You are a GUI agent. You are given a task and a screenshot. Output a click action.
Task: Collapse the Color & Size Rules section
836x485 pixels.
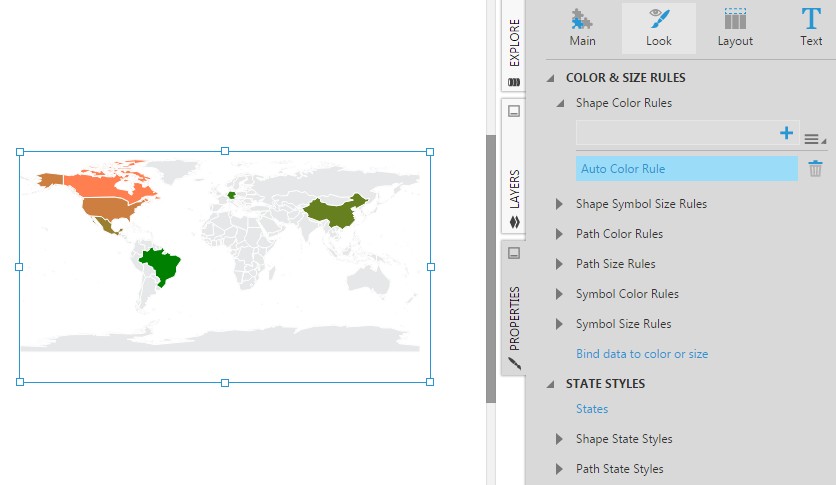coord(550,78)
